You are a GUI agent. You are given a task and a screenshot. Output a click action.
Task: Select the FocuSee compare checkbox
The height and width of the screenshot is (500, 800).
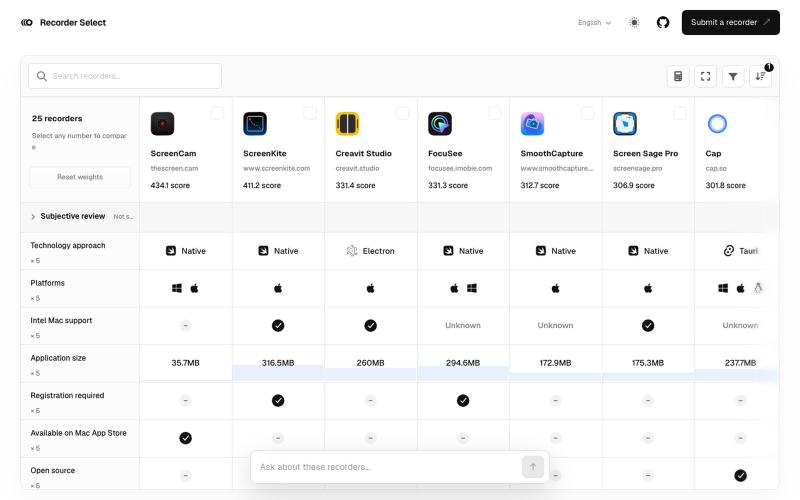pos(495,113)
